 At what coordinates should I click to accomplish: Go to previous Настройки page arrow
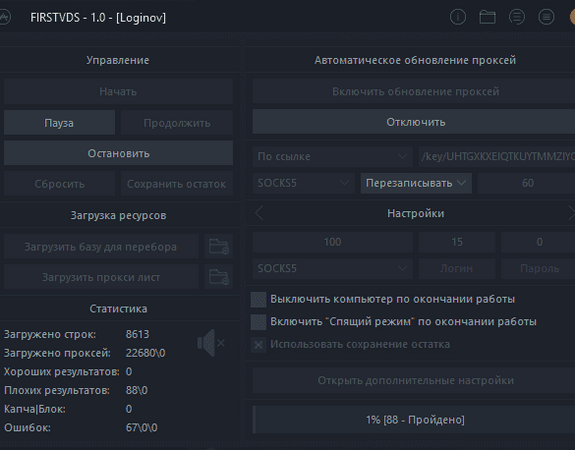click(259, 213)
